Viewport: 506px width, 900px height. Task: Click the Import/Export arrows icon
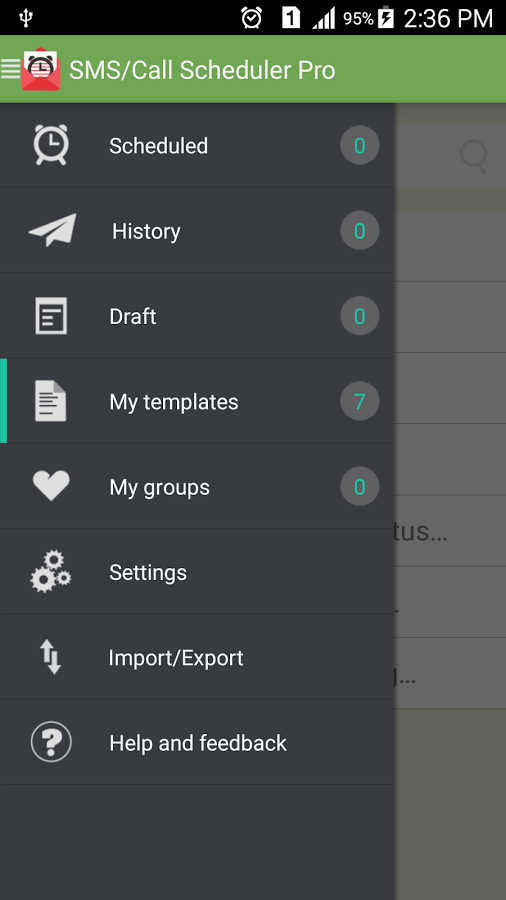50,657
